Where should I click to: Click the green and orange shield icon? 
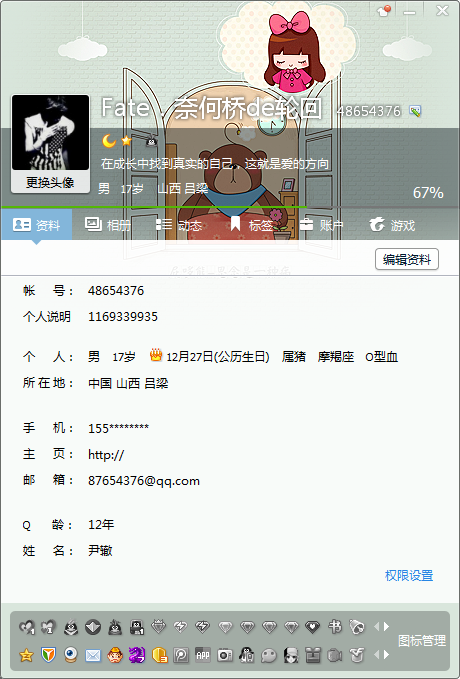tap(49, 655)
